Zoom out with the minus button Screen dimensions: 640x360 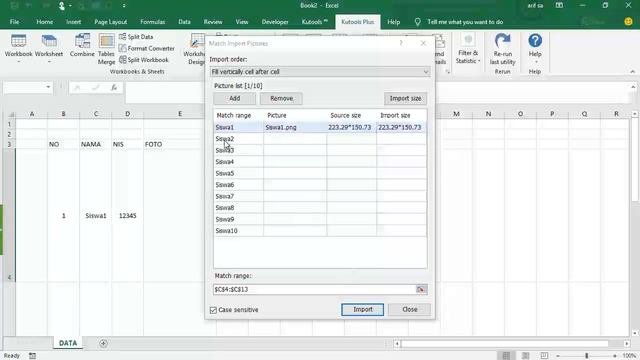tap(558, 356)
